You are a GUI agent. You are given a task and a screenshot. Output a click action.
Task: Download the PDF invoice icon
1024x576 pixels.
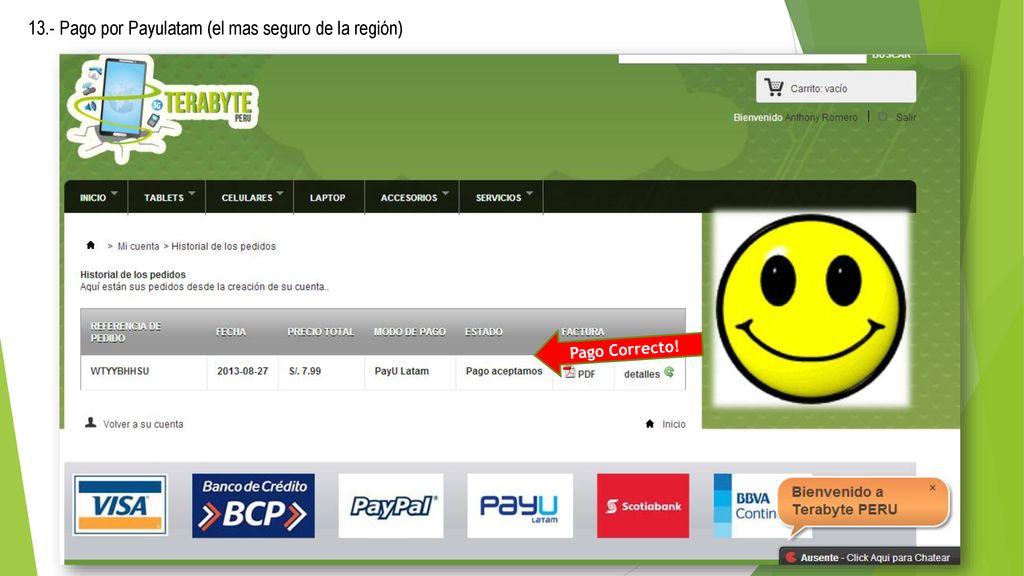[569, 372]
